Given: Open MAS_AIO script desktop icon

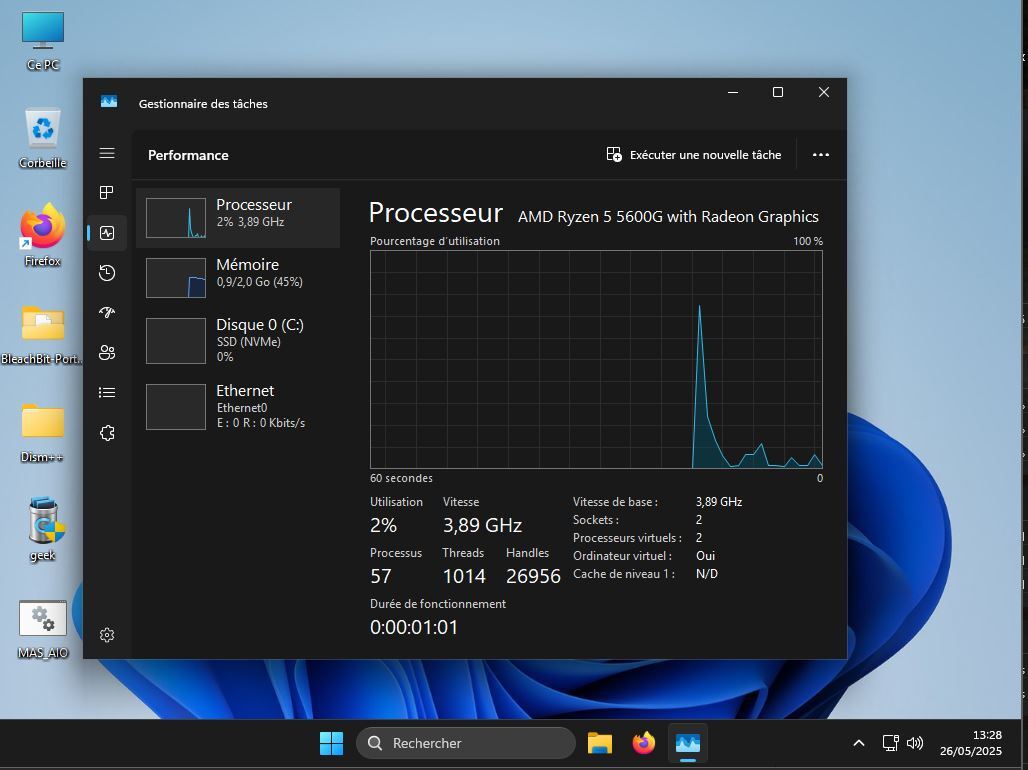Looking at the screenshot, I should (43, 628).
